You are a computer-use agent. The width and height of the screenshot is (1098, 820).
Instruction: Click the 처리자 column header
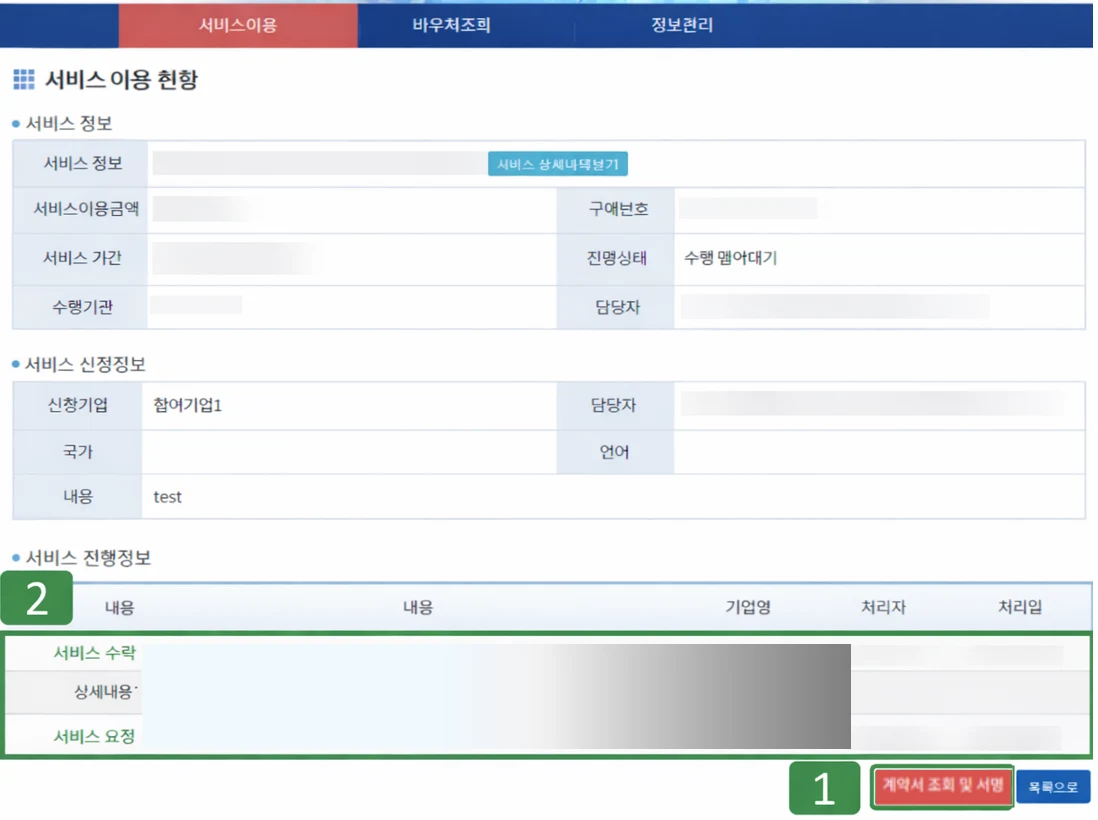884,607
